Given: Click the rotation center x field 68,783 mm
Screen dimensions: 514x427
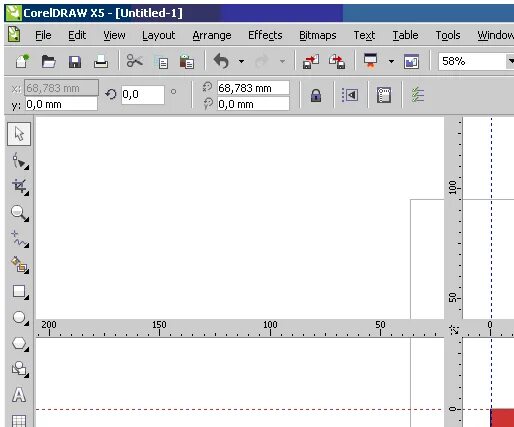Looking at the screenshot, I should pyautogui.click(x=253, y=88).
